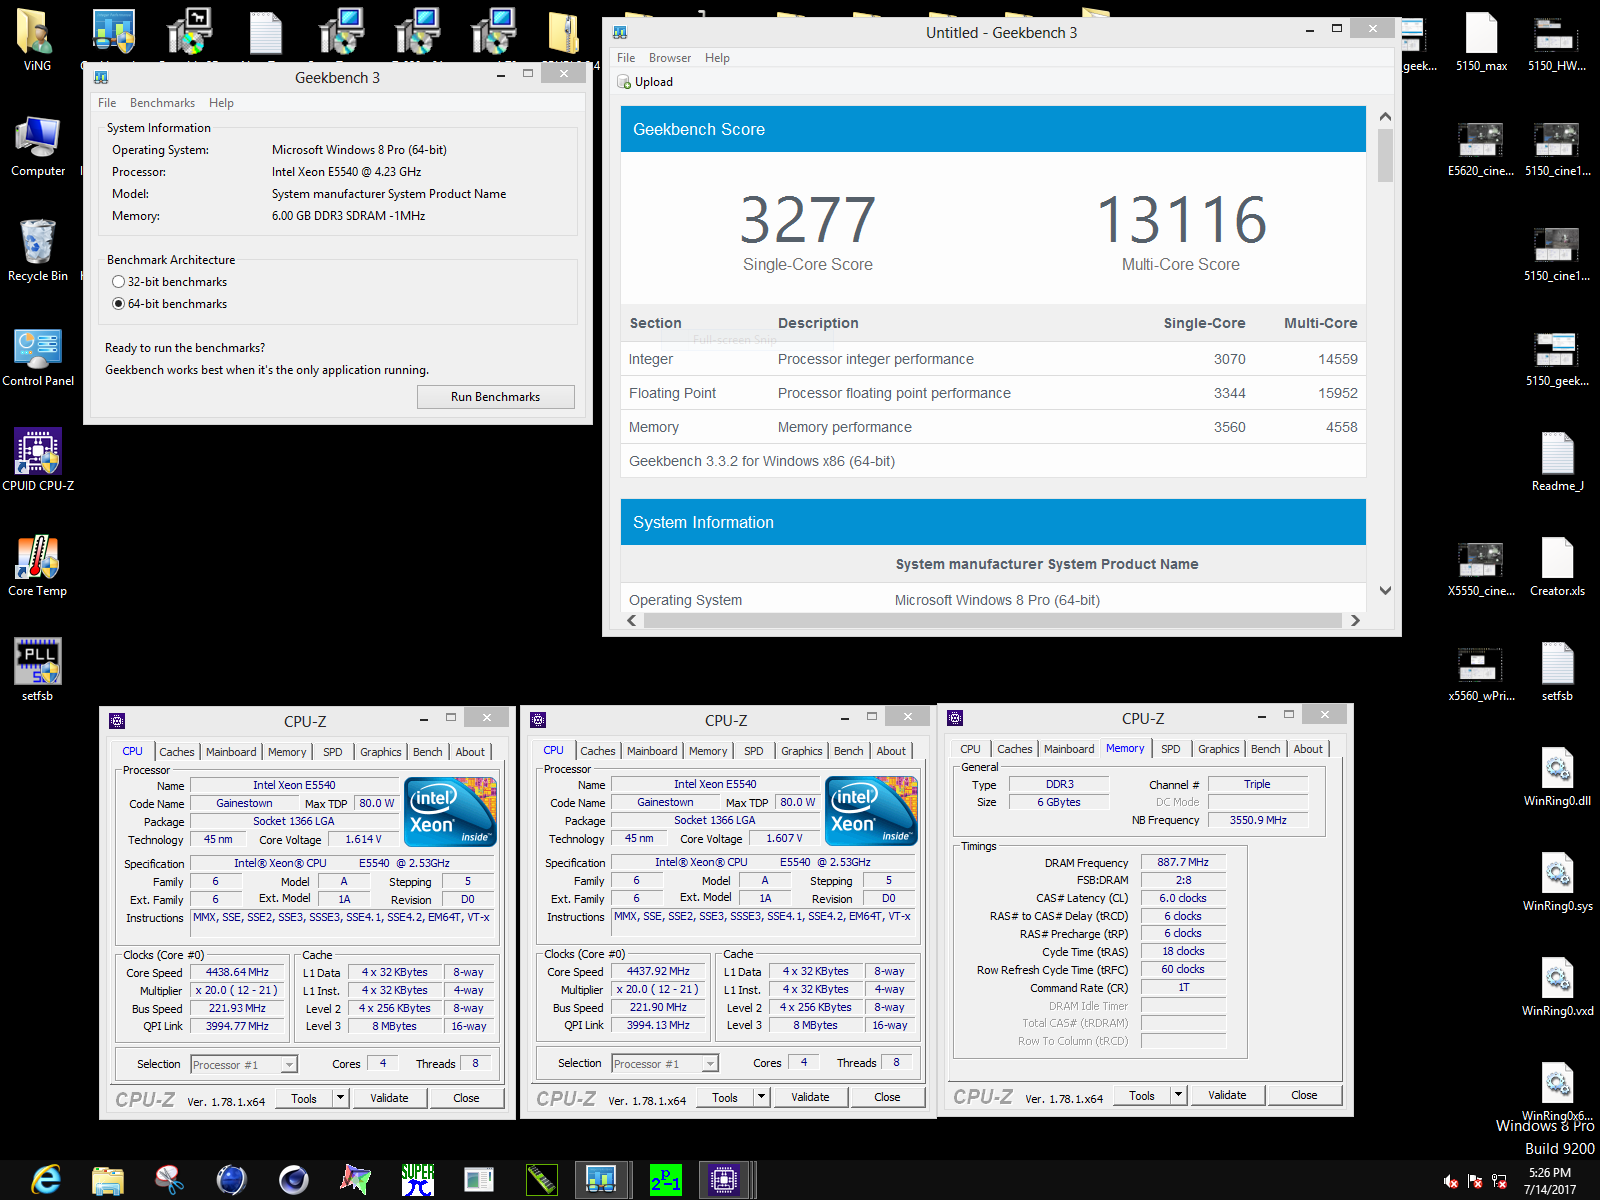Select WinRing0.sys file icon

(x=1557, y=882)
